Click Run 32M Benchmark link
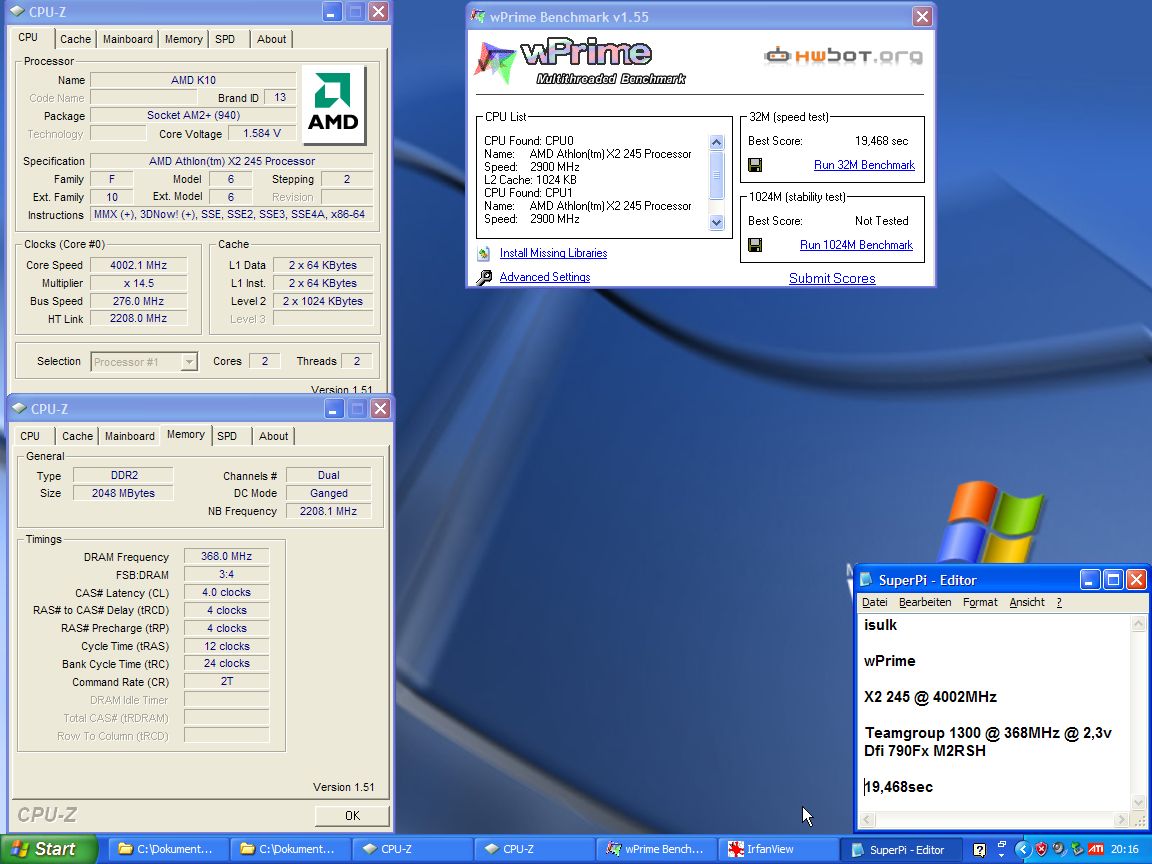The image size is (1152, 864). tap(864, 165)
